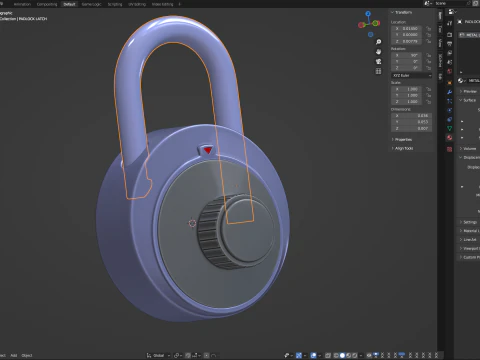Lock the Scale Z value
Screen dimensions: 480x360
[x=429, y=102]
